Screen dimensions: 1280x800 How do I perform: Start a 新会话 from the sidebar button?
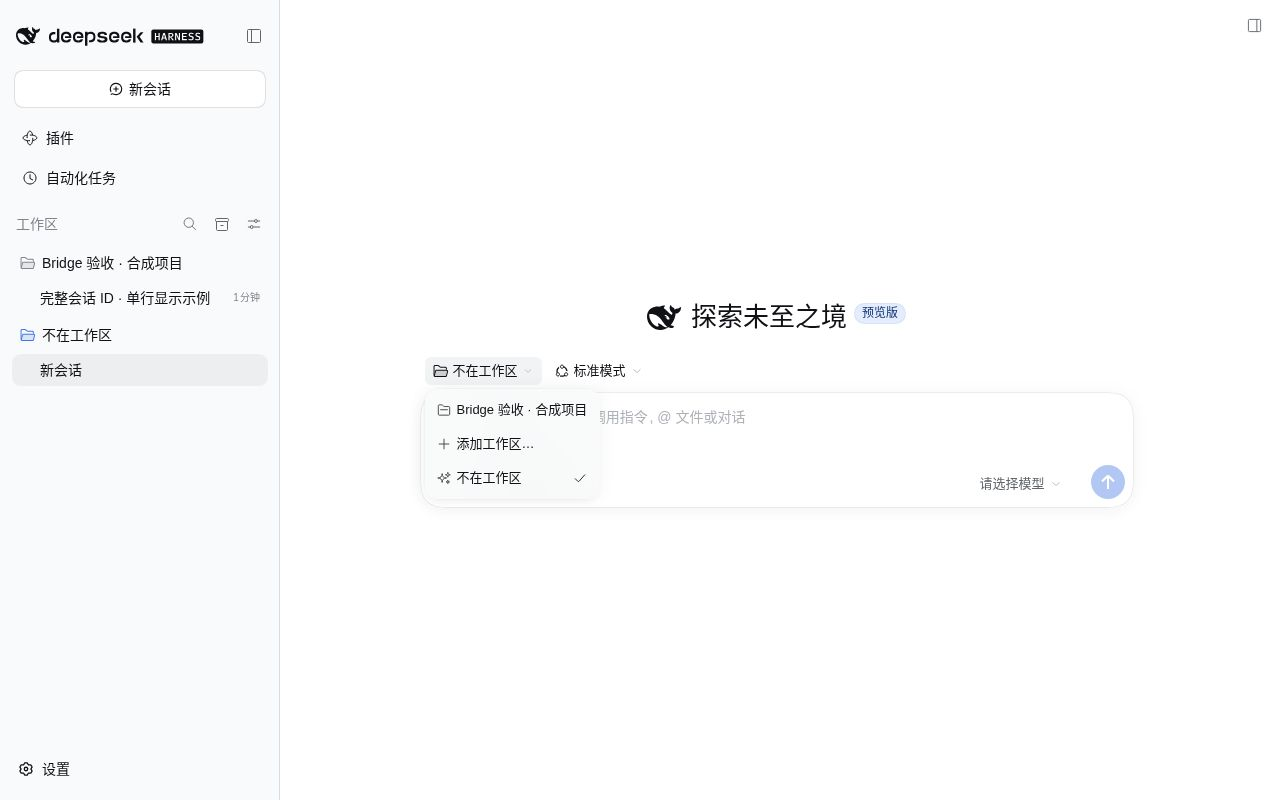[140, 89]
